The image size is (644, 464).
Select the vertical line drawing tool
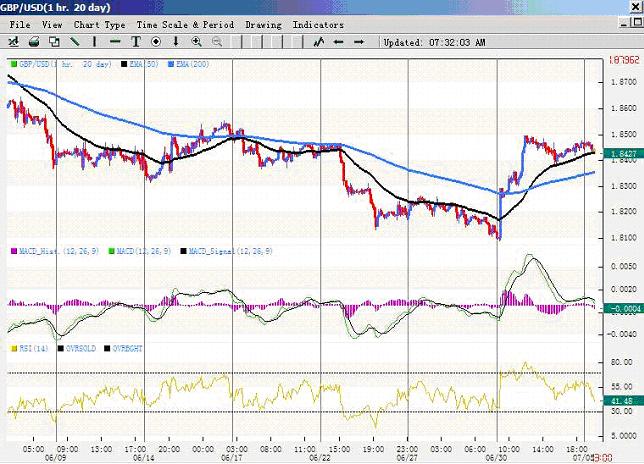click(95, 42)
